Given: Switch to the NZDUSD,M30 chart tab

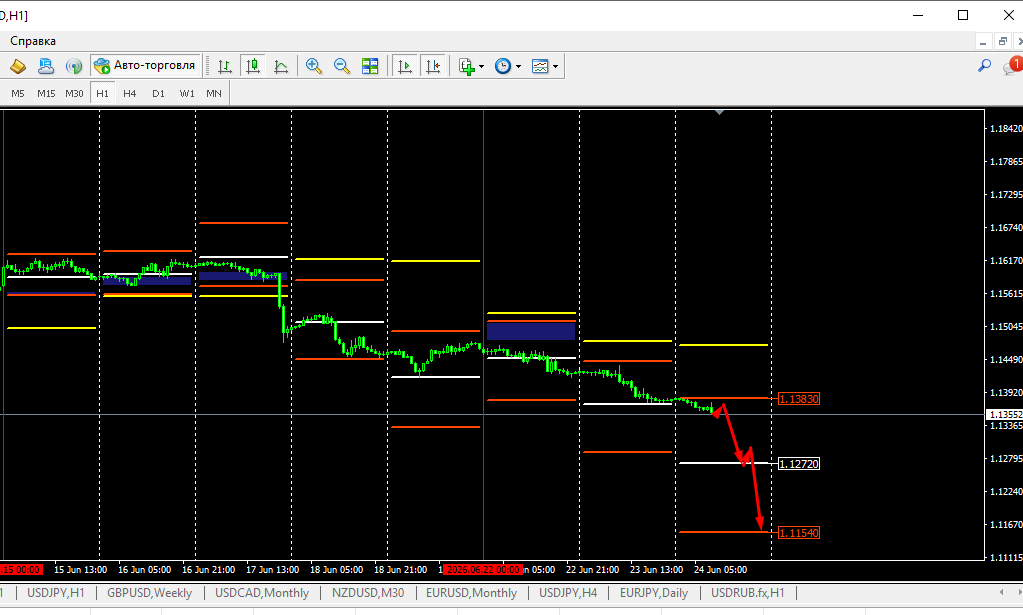Looking at the screenshot, I should click(368, 593).
